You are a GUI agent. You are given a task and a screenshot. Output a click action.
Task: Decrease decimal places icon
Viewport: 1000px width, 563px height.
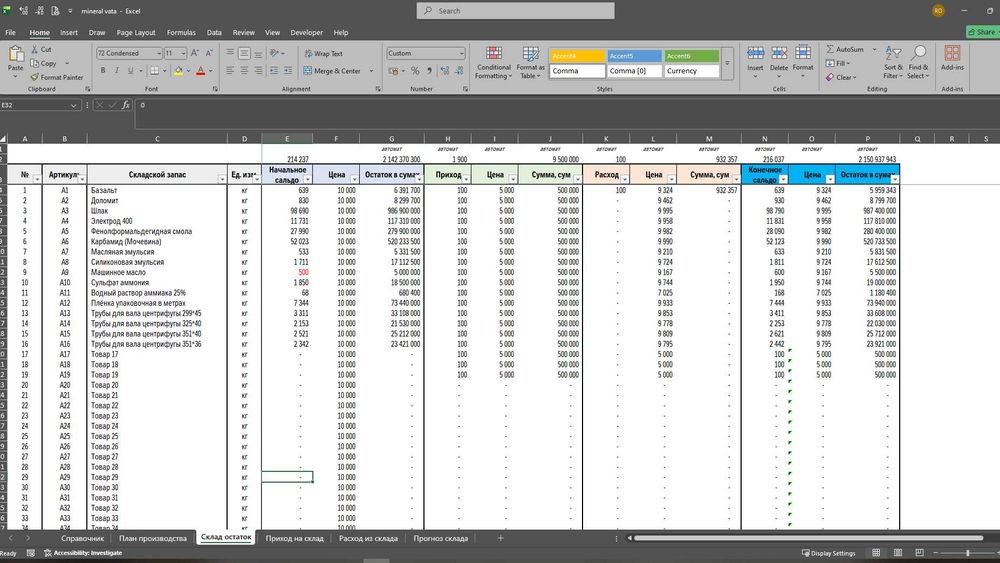[x=459, y=71]
